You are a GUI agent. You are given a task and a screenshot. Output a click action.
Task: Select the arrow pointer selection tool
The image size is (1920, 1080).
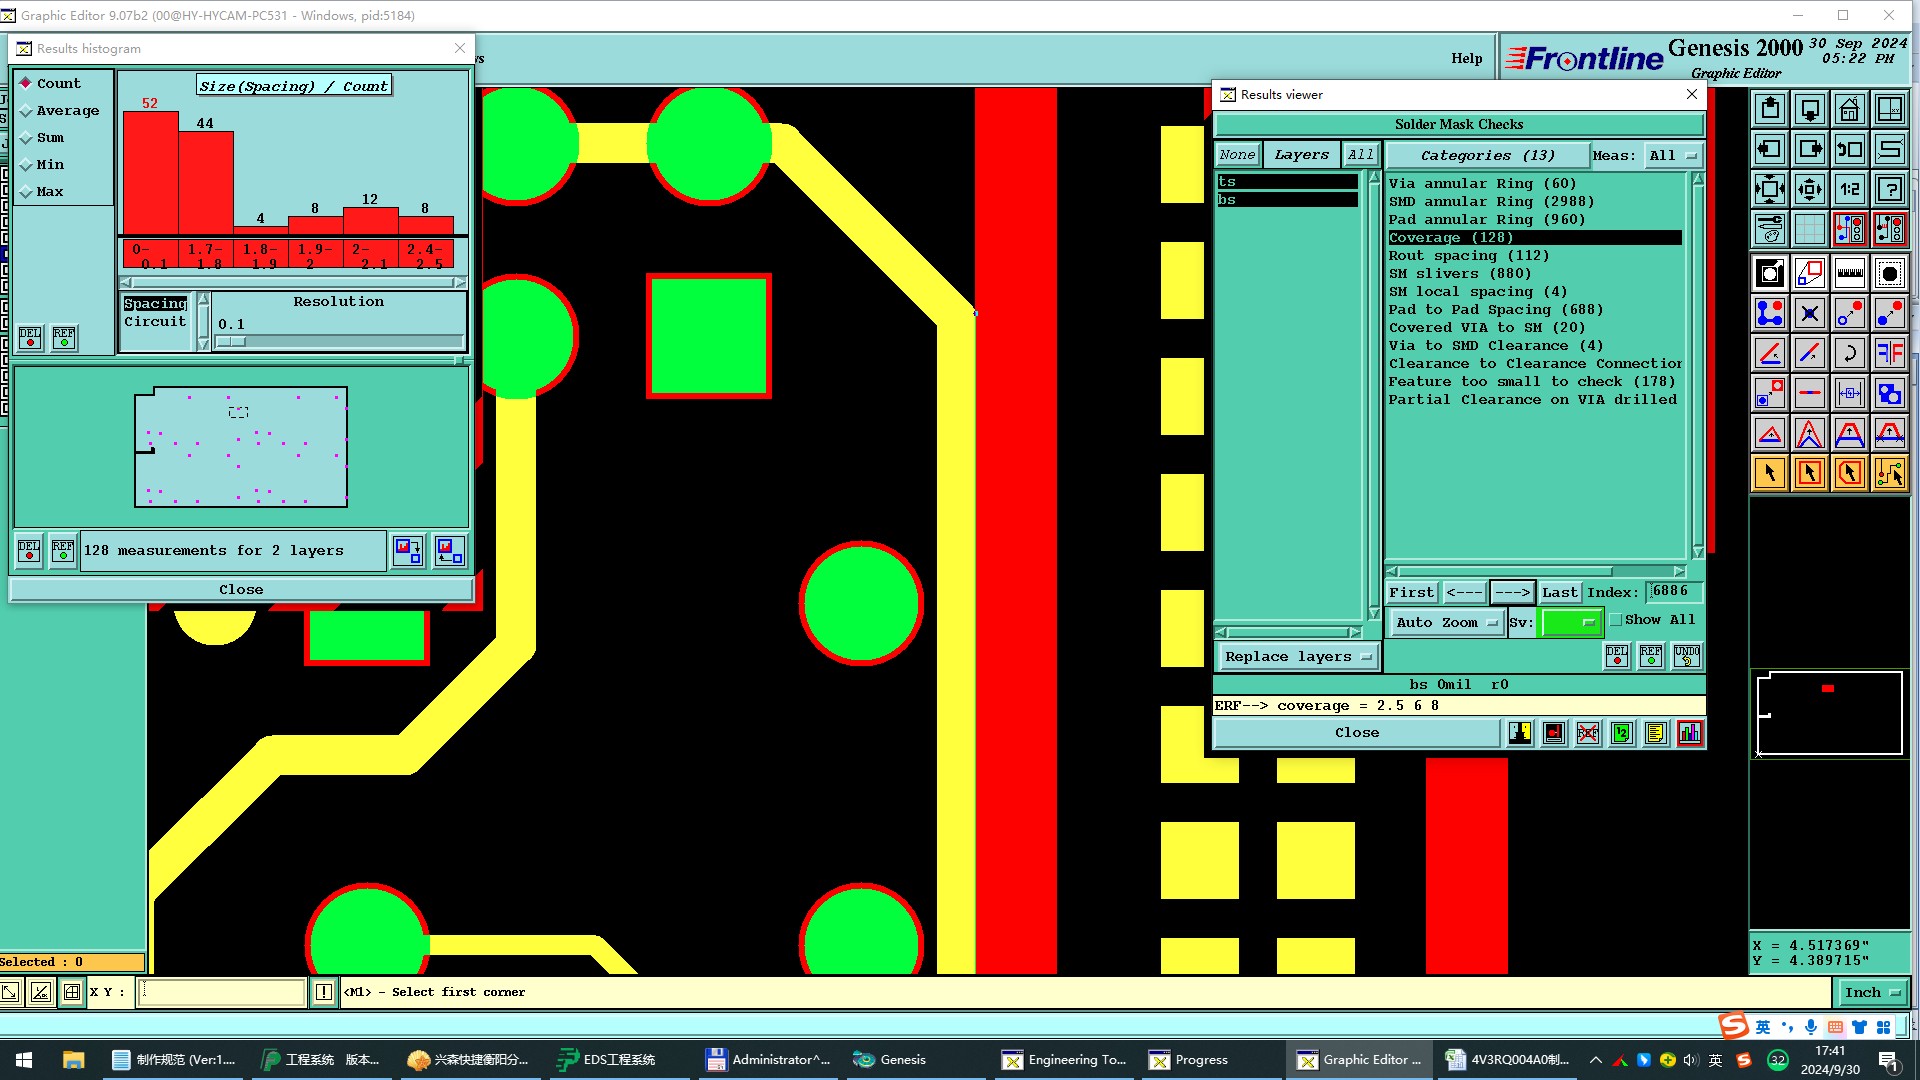click(x=1769, y=473)
